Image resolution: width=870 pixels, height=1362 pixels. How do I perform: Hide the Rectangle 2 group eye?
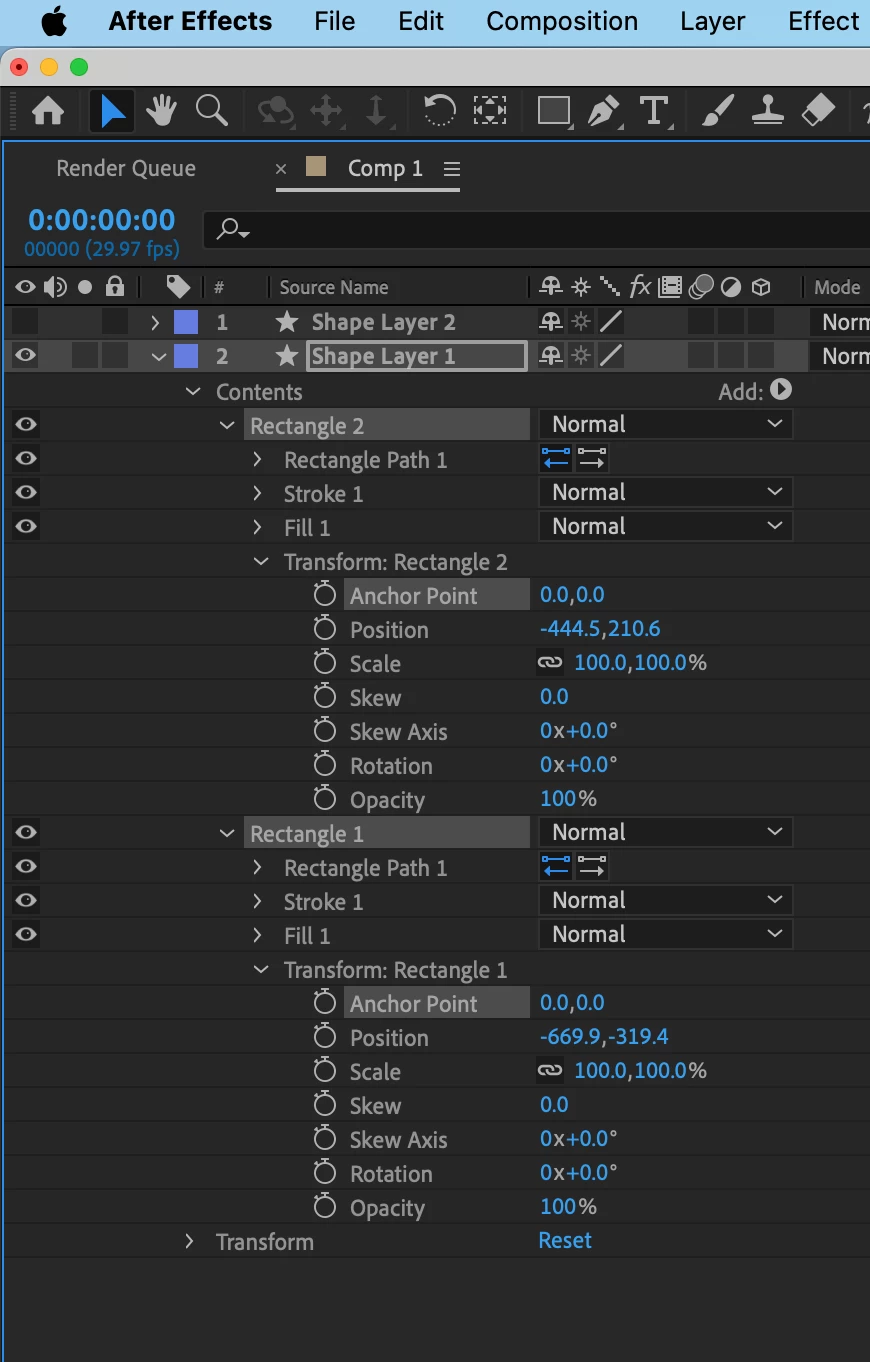(x=26, y=424)
